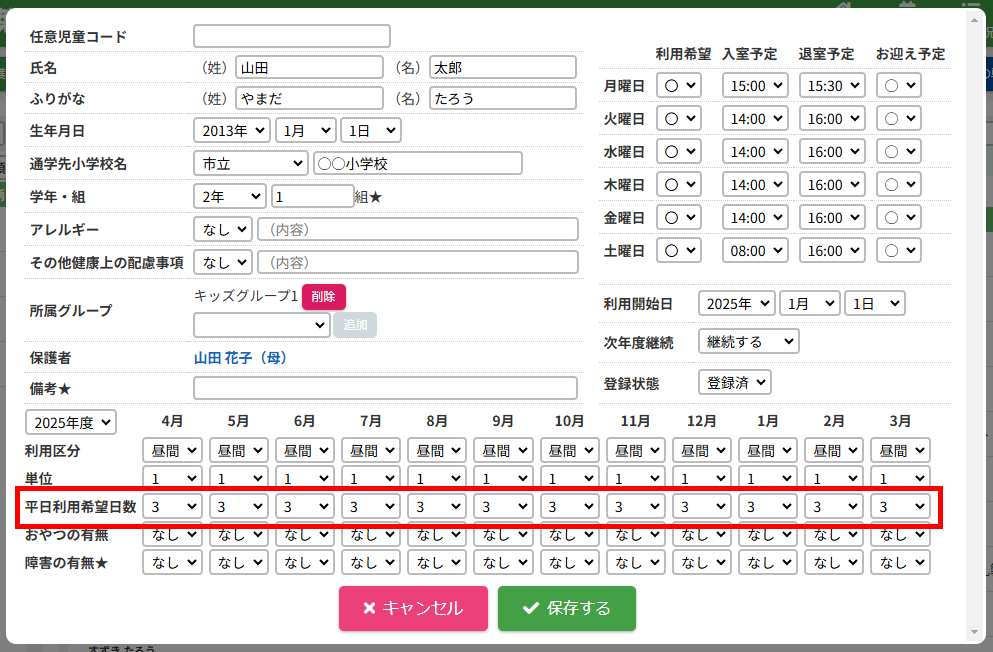Expand the 市立 school type dropdown
Image resolution: width=993 pixels, height=652 pixels.
click(x=251, y=163)
